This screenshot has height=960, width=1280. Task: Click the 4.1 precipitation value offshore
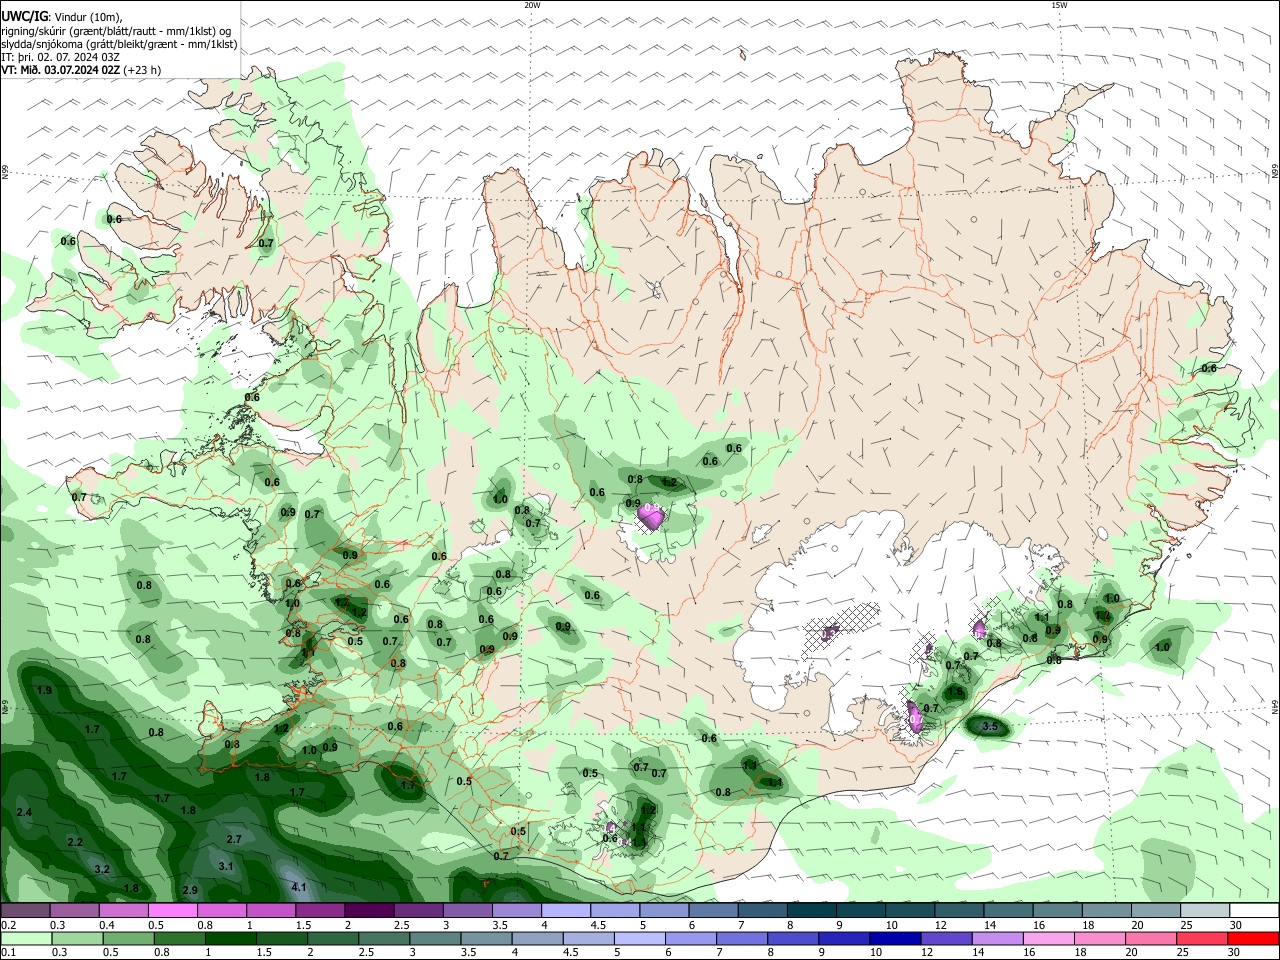point(298,887)
